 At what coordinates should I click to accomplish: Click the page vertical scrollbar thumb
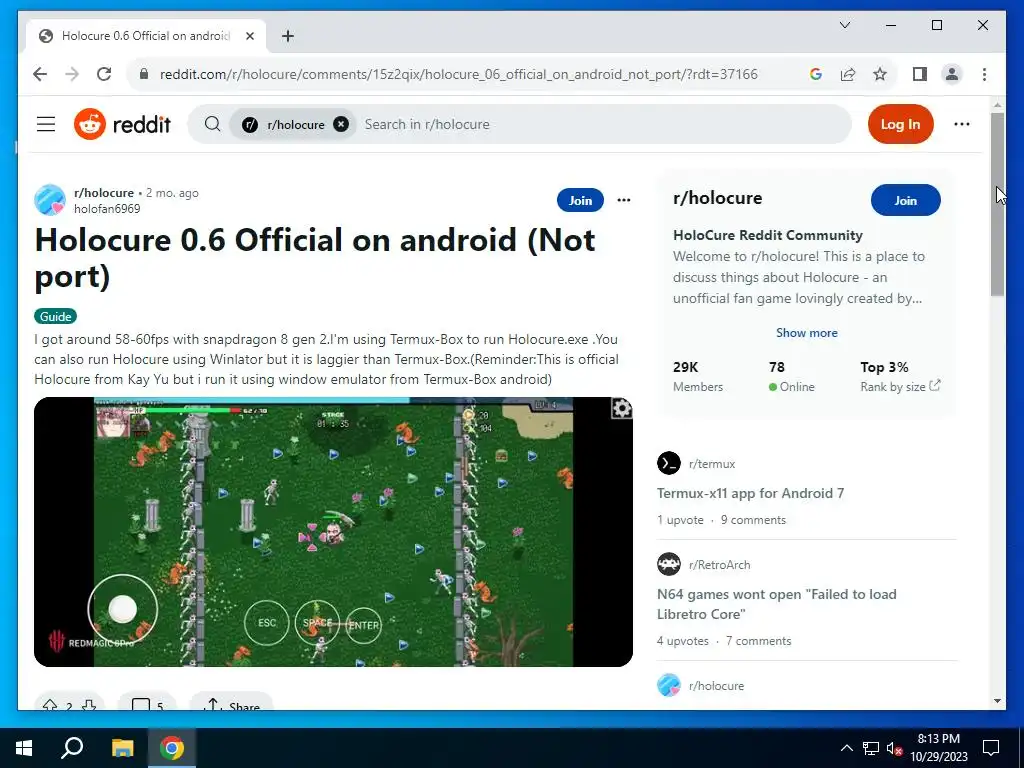point(997,204)
